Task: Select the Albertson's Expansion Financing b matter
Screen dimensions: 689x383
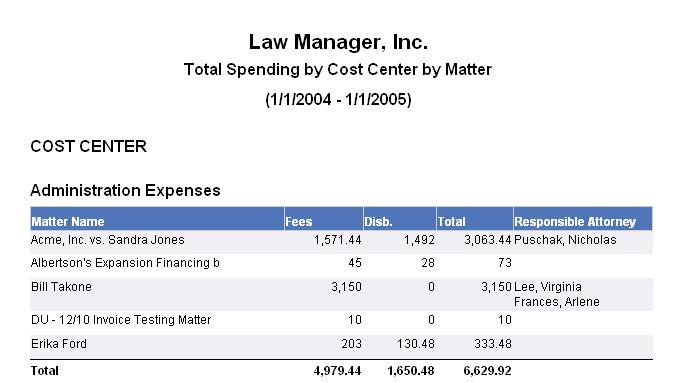Action: click(x=125, y=263)
